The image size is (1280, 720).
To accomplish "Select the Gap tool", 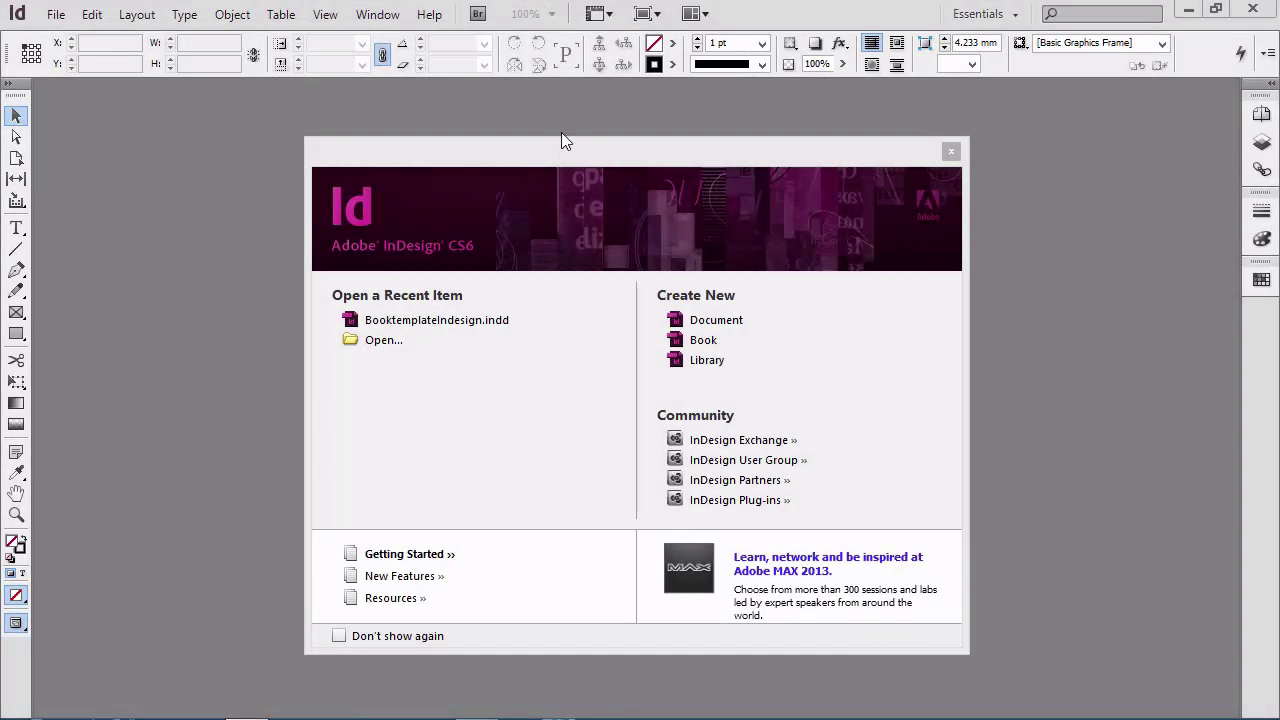I will (x=16, y=179).
